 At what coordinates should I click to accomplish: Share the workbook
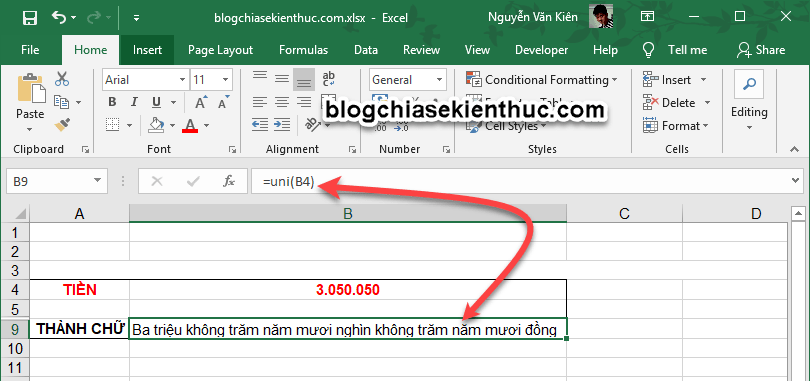[x=761, y=50]
